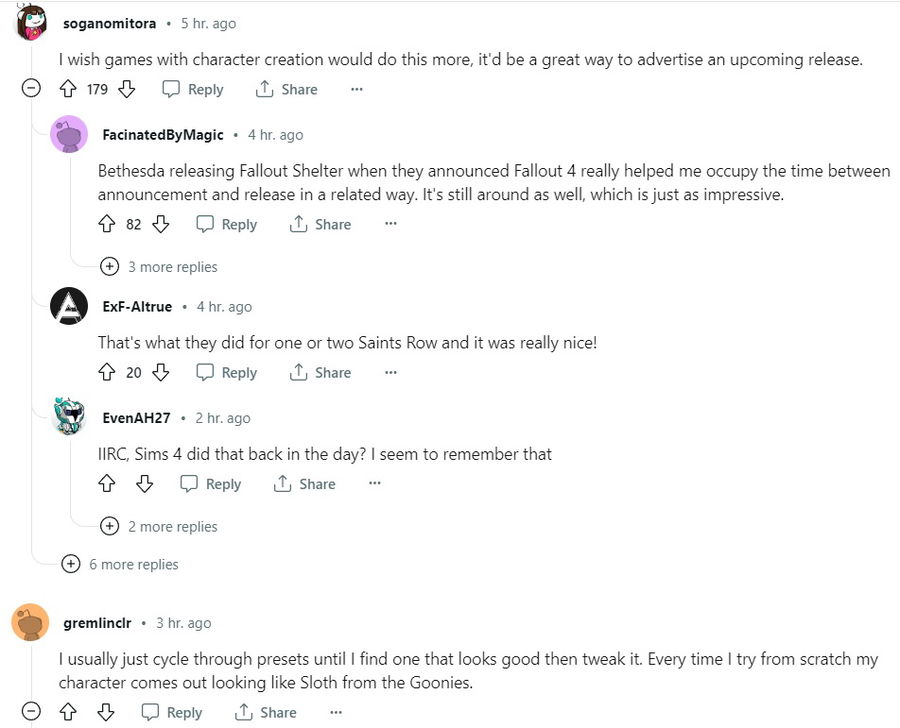Click soganomitora's profile avatar
The width and height of the screenshot is (900, 728).
pos(31,22)
